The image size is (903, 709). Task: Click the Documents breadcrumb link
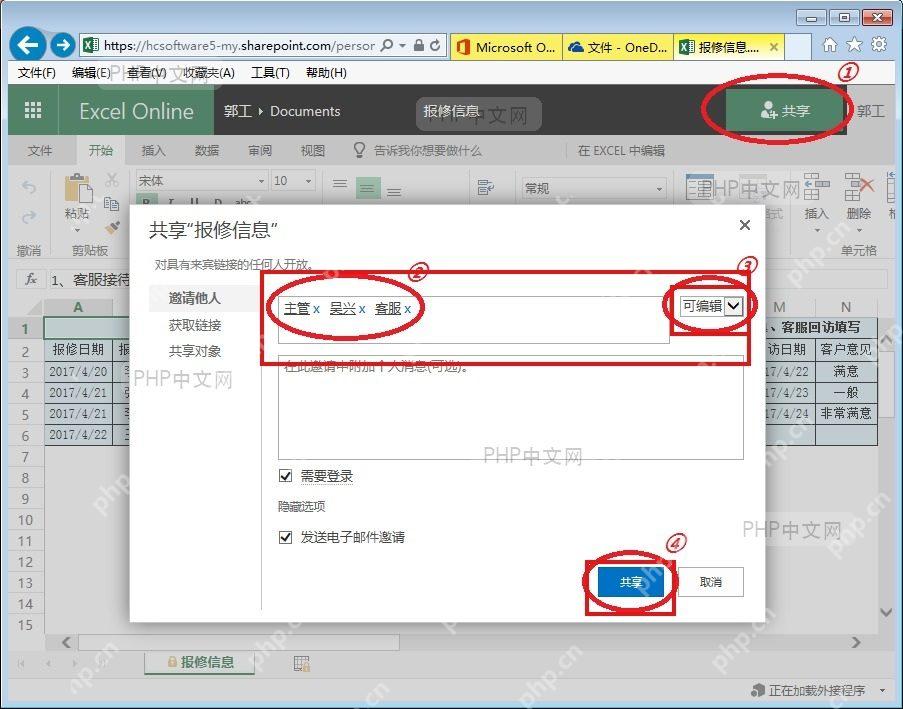[x=305, y=111]
